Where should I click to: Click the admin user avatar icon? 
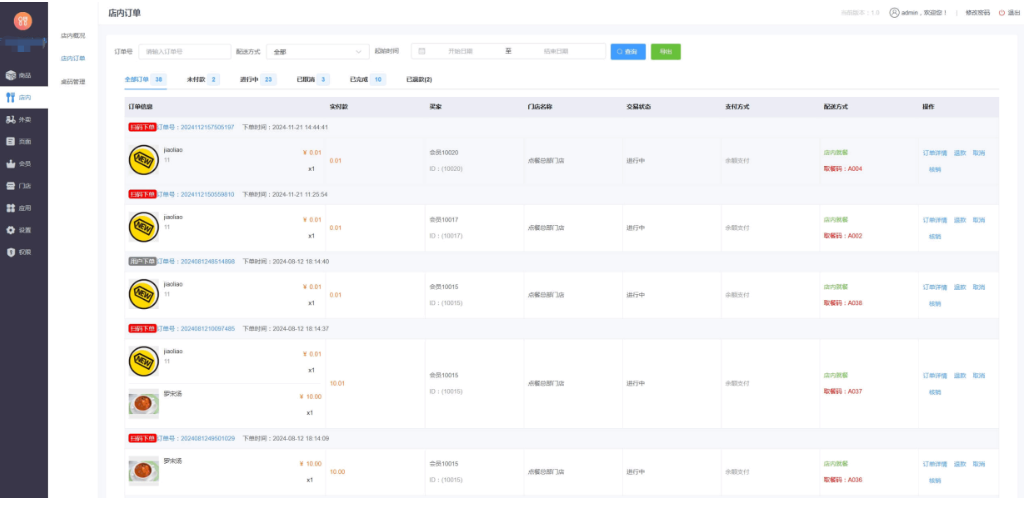click(894, 12)
